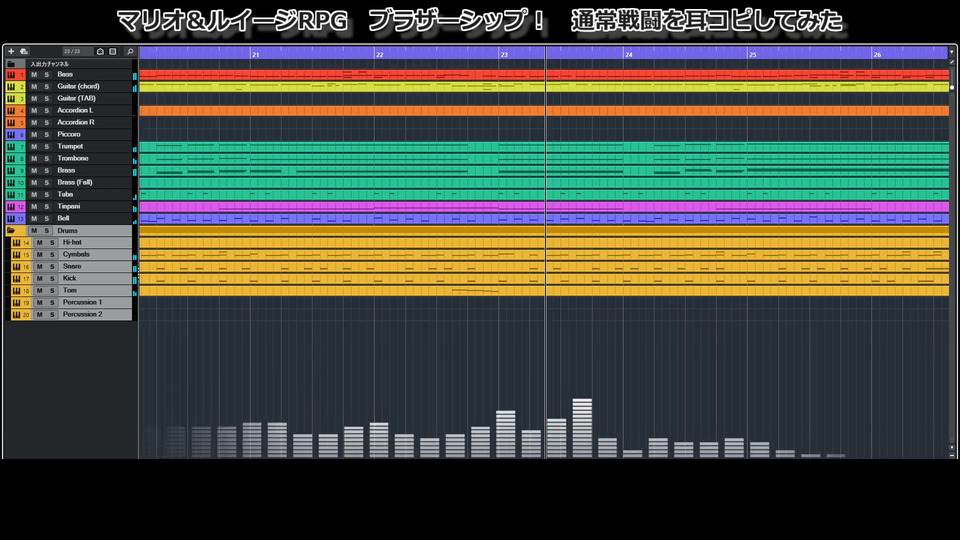Select the Cymbals track name

(x=76, y=255)
